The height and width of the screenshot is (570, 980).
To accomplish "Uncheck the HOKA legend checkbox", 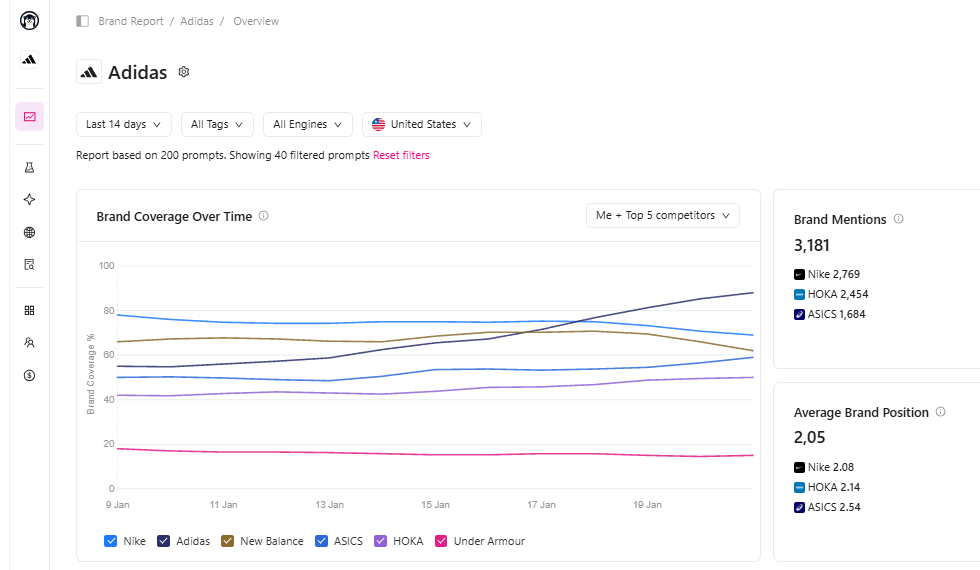I will (x=381, y=541).
